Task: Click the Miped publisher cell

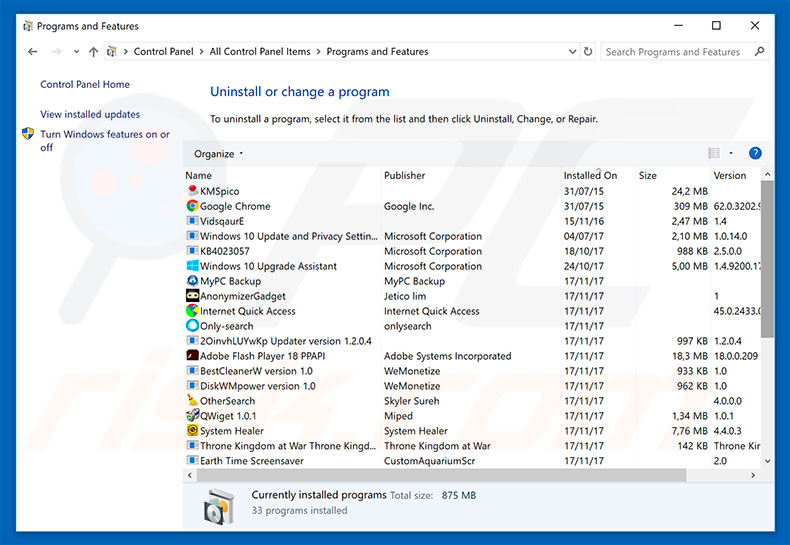Action: [x=398, y=416]
